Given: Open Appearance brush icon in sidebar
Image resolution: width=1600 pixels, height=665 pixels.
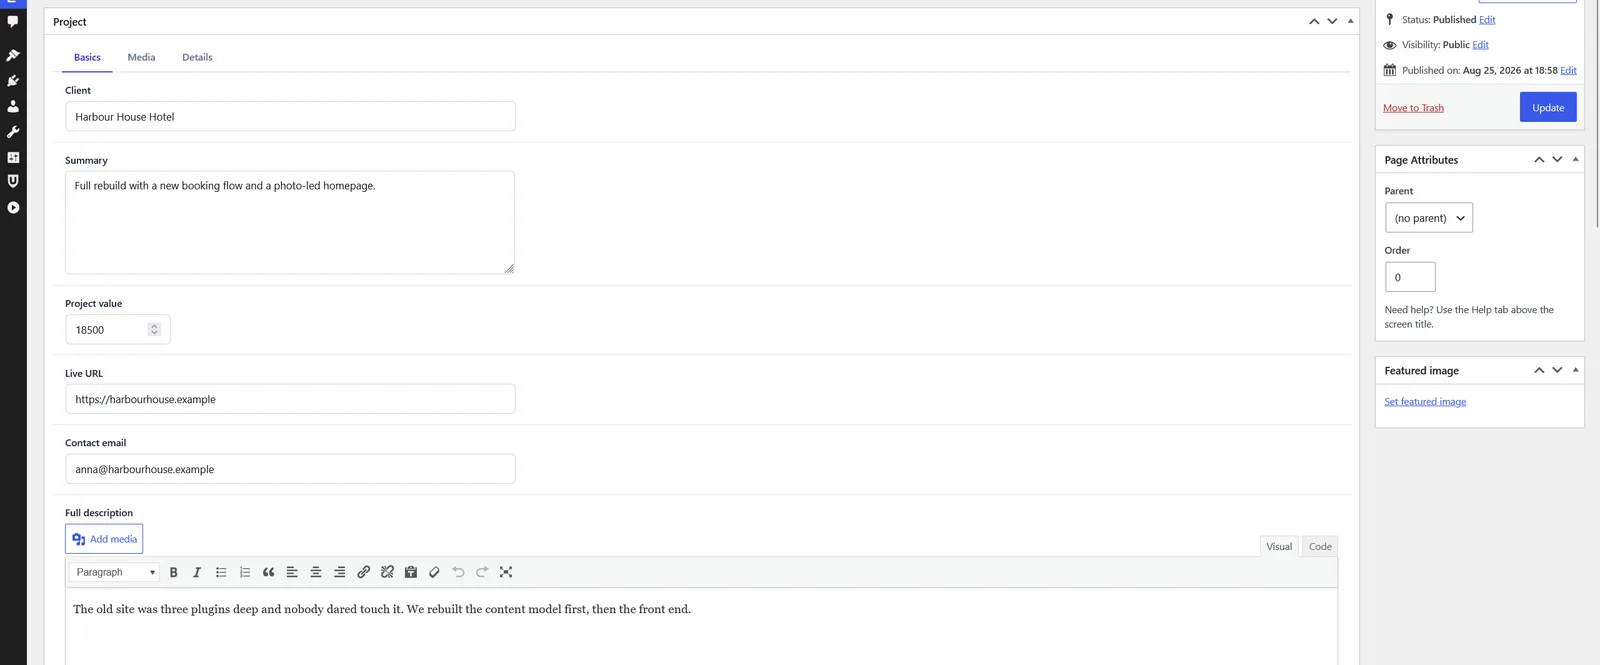Looking at the screenshot, I should pos(13,55).
